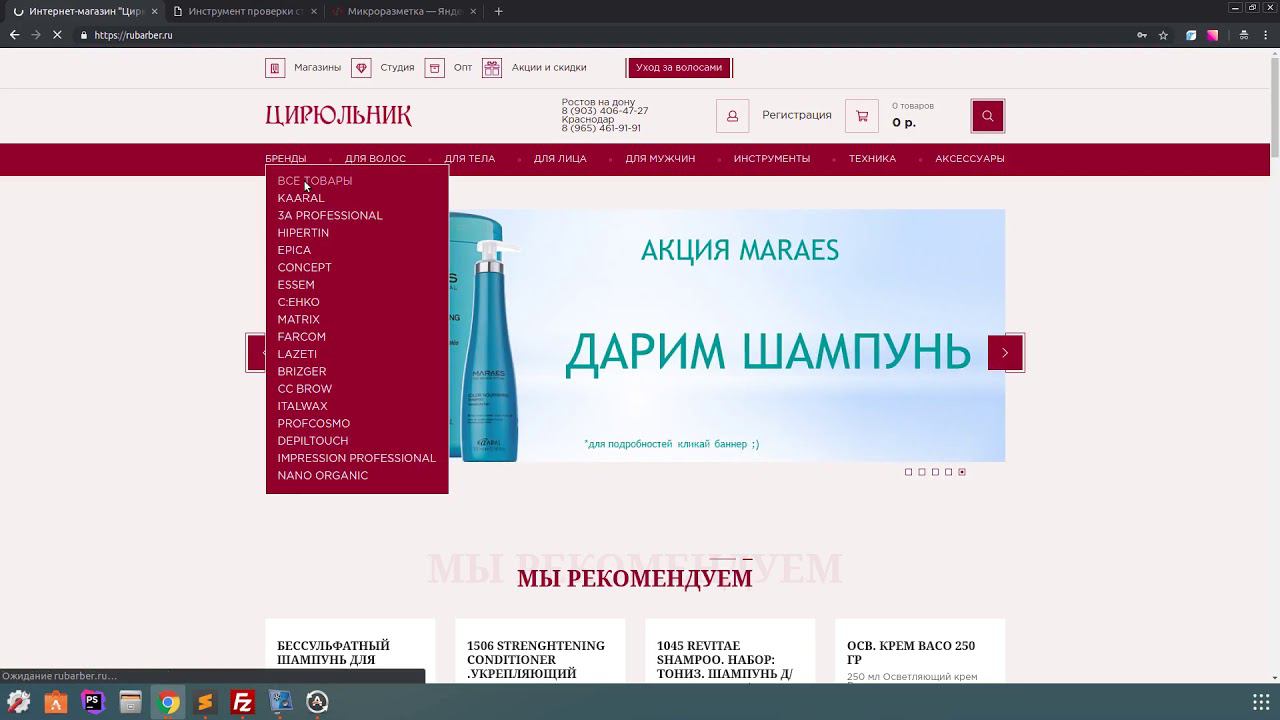Open the ДЛЯ ЛИЦА menu

(x=560, y=159)
